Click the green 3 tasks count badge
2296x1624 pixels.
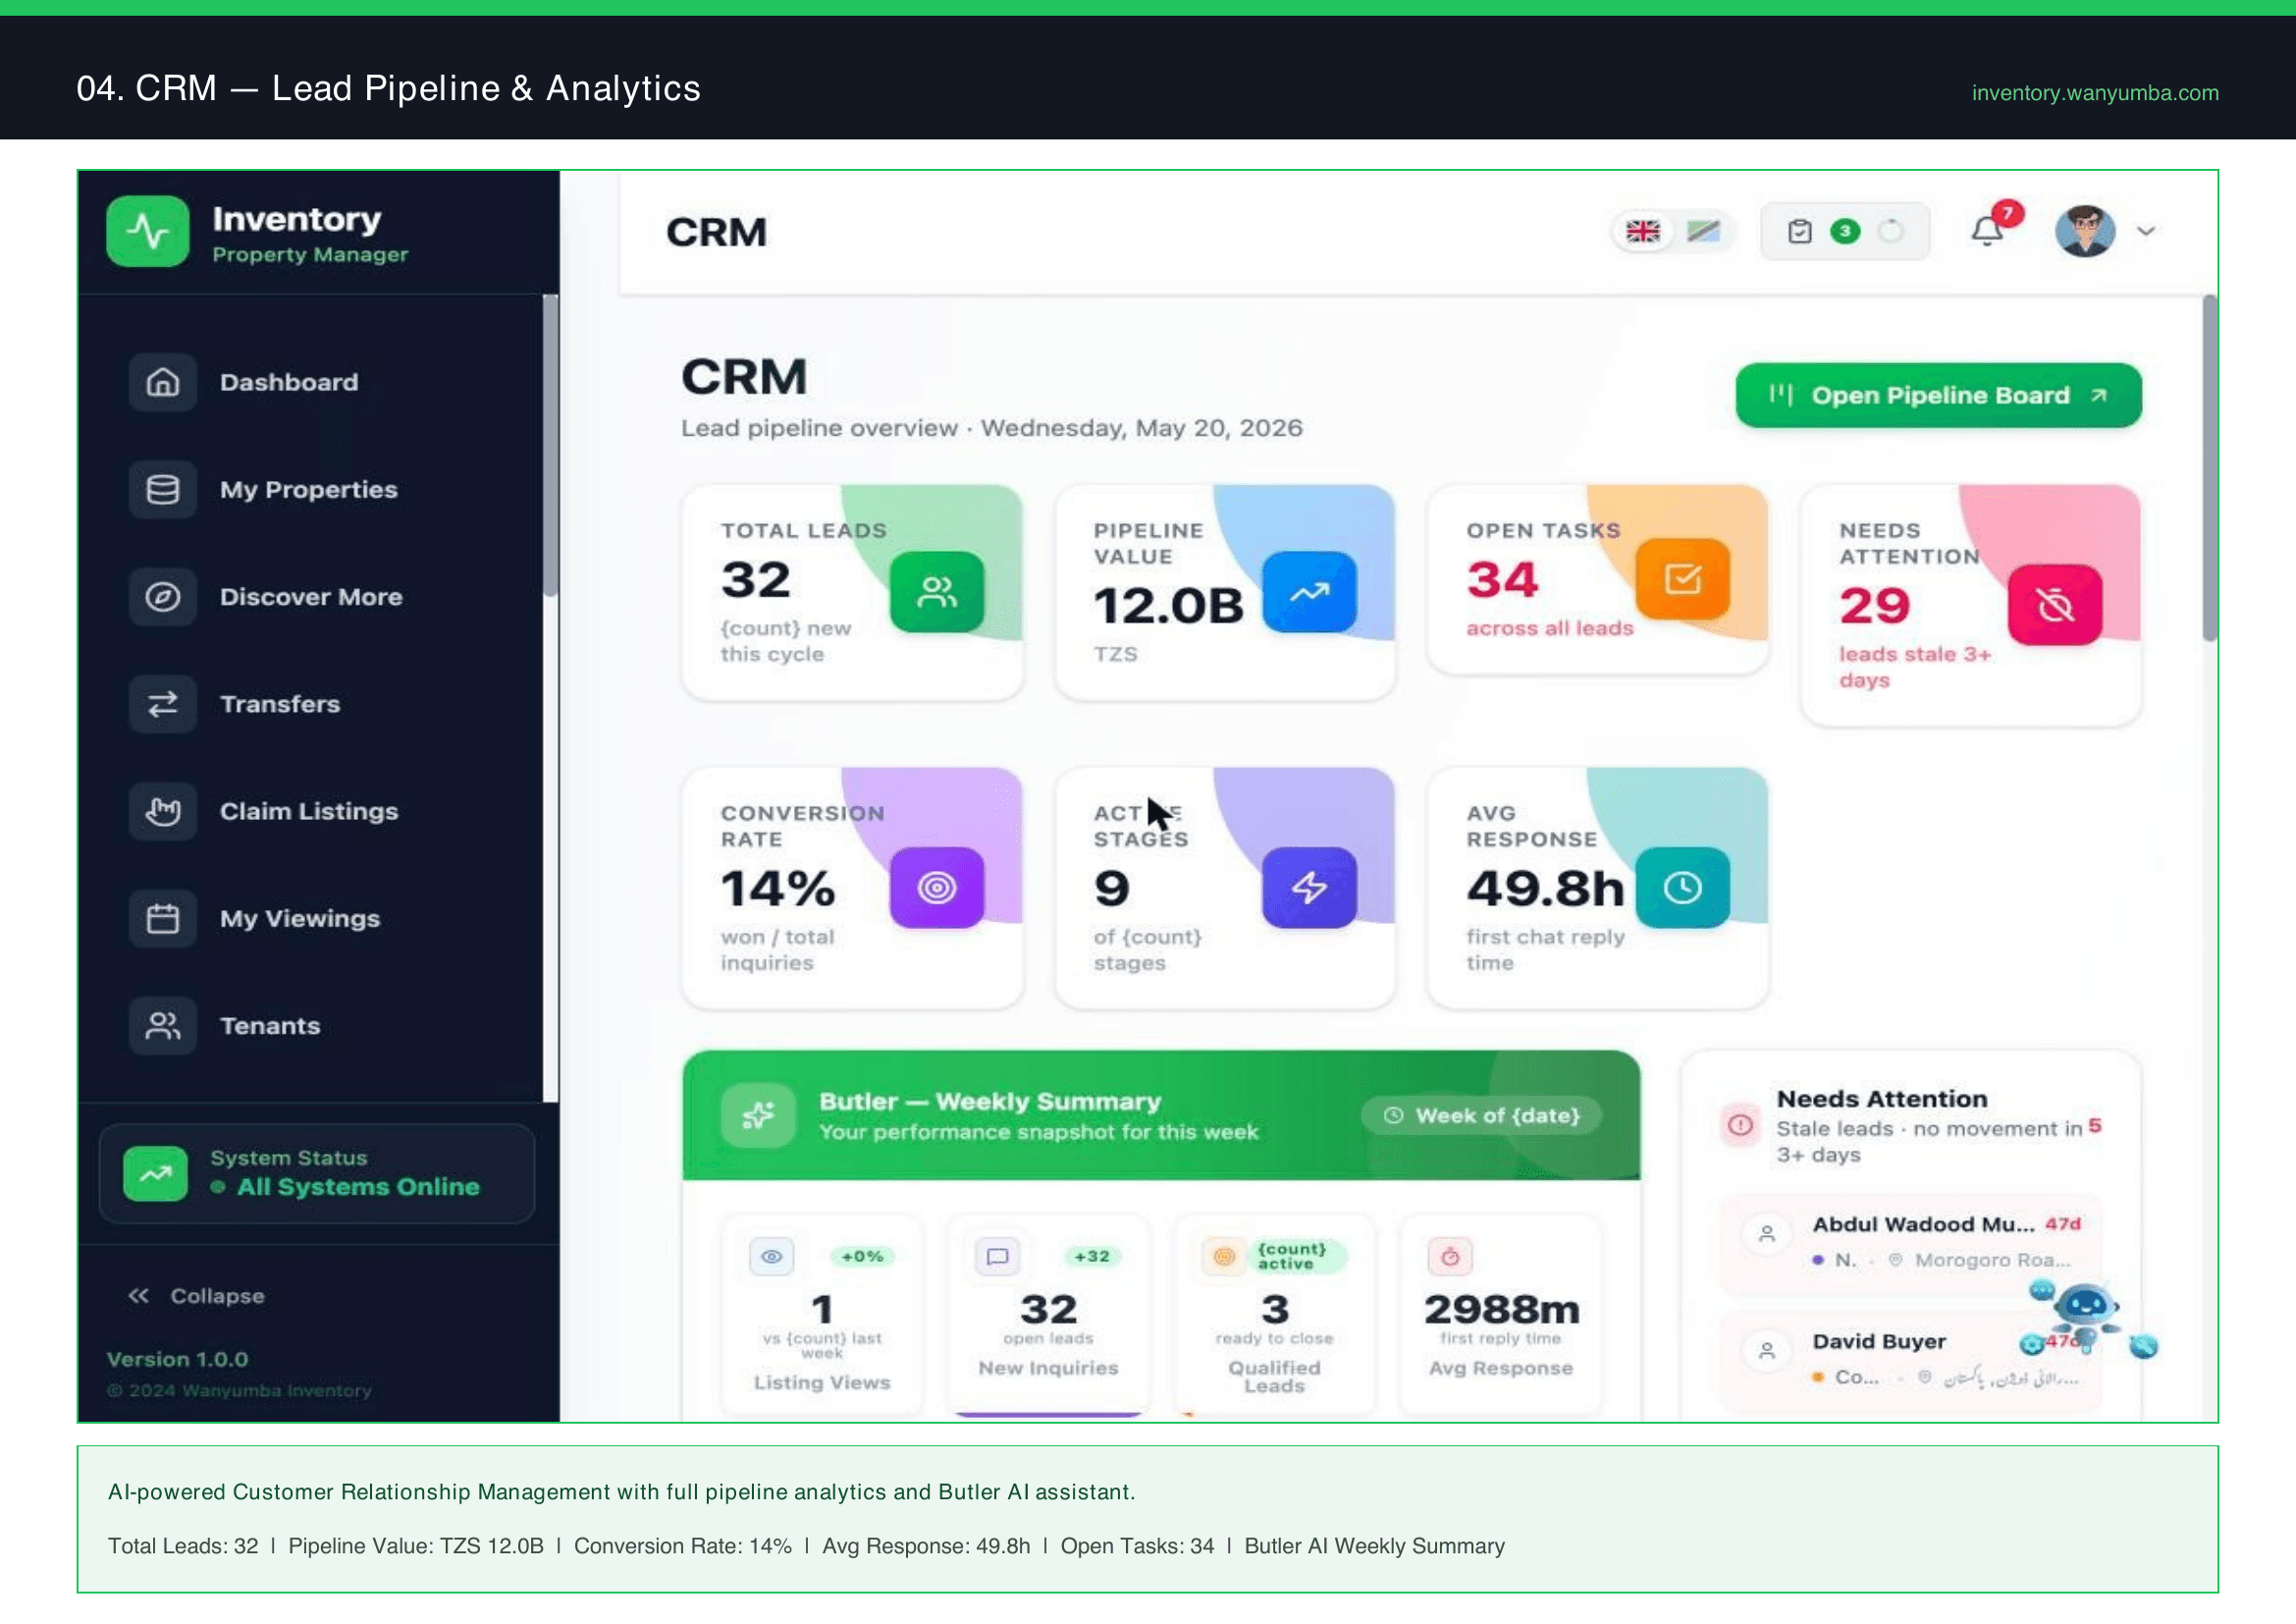coord(1845,232)
